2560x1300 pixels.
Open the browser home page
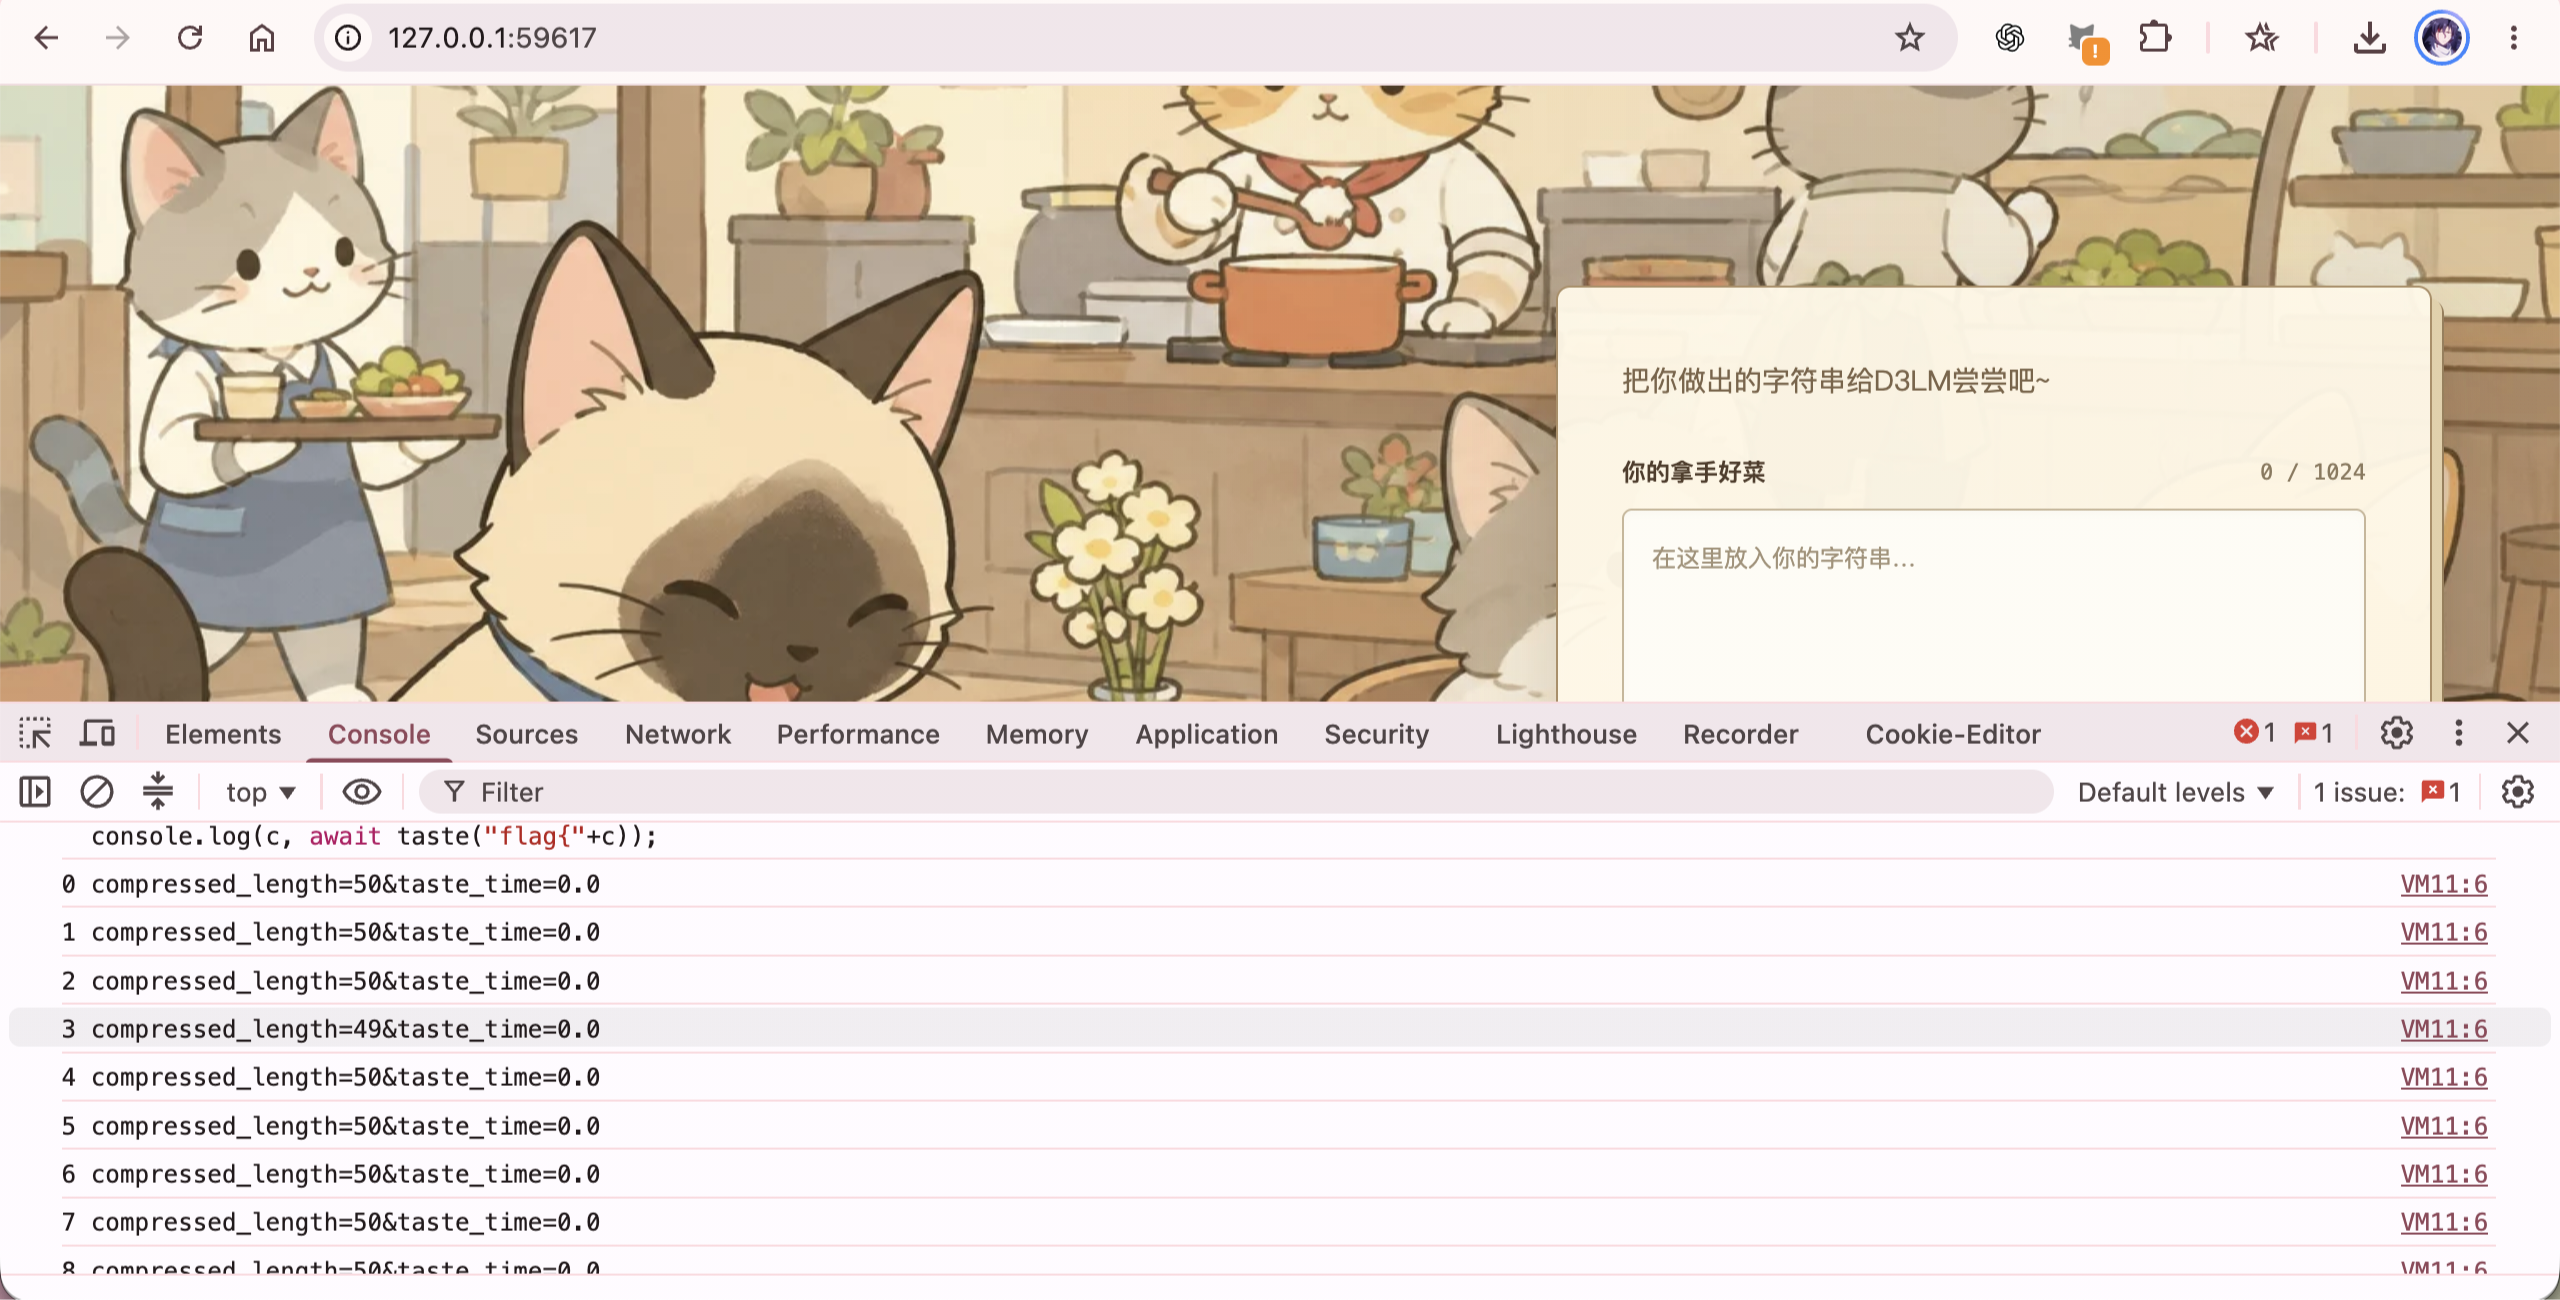[262, 38]
